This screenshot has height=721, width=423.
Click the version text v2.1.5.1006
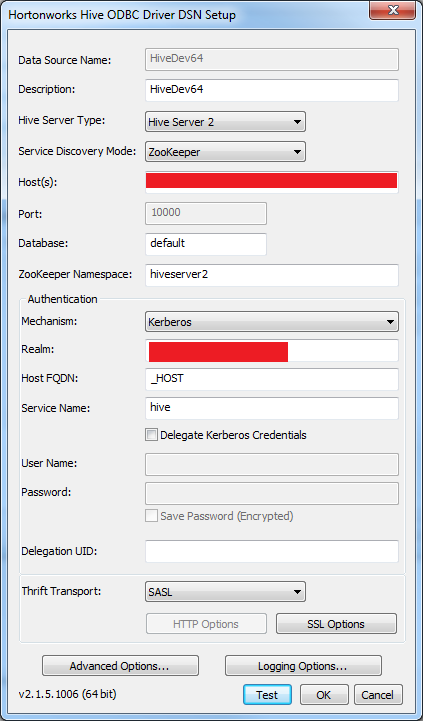coord(67,693)
